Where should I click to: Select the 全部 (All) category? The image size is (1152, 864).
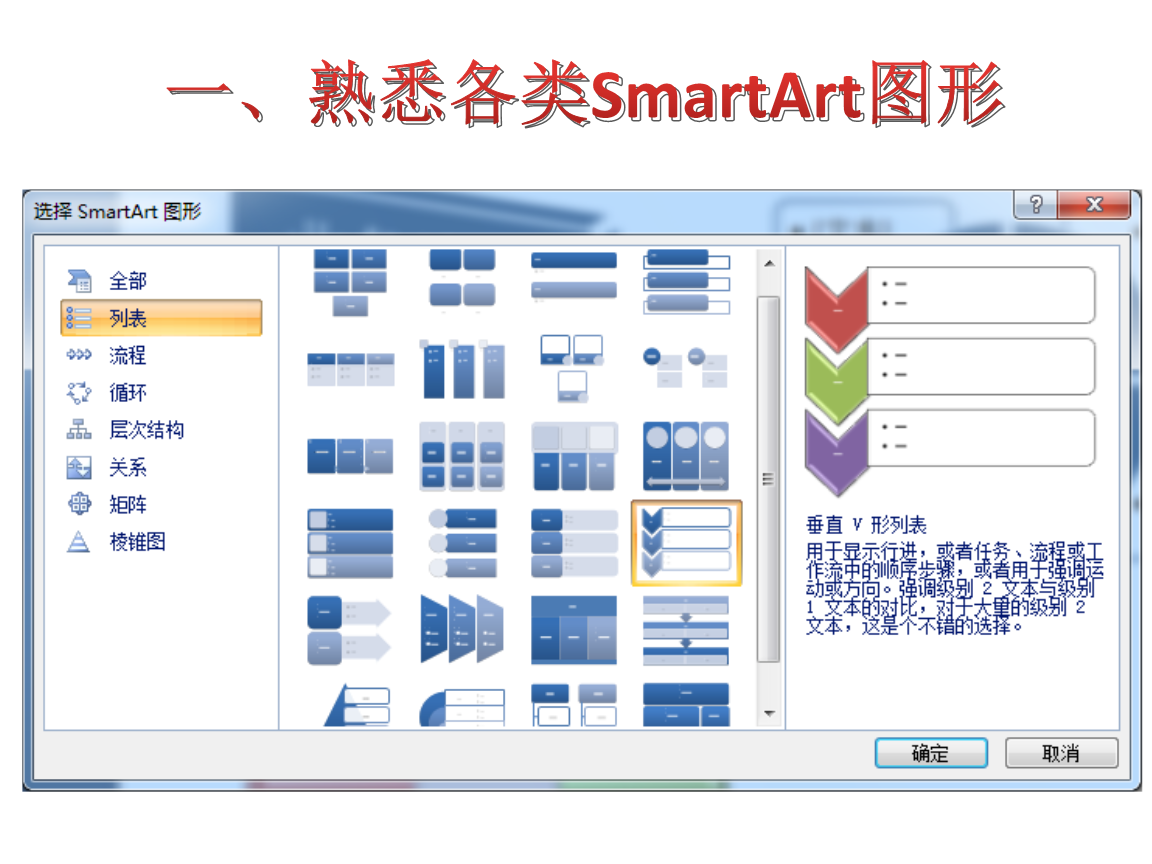click(127, 281)
